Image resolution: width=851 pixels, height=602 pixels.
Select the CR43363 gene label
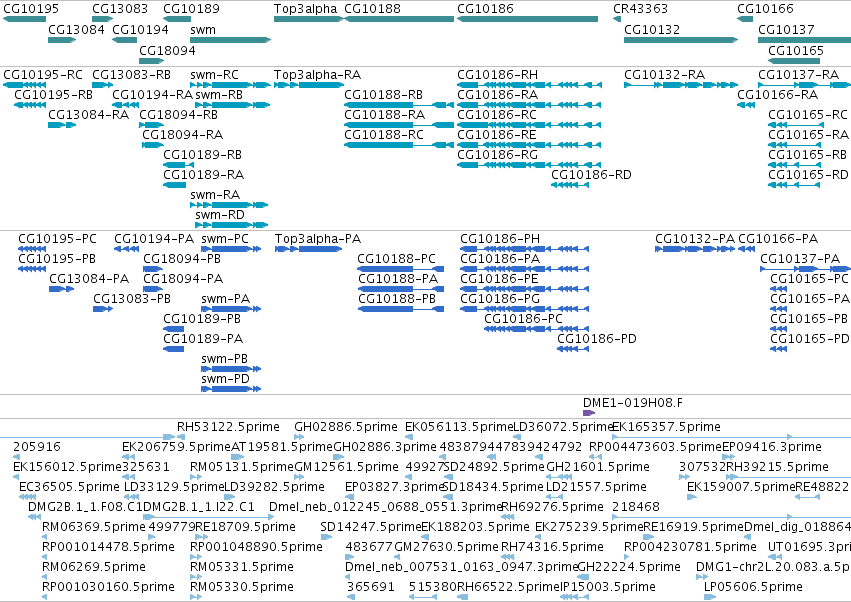coord(640,9)
